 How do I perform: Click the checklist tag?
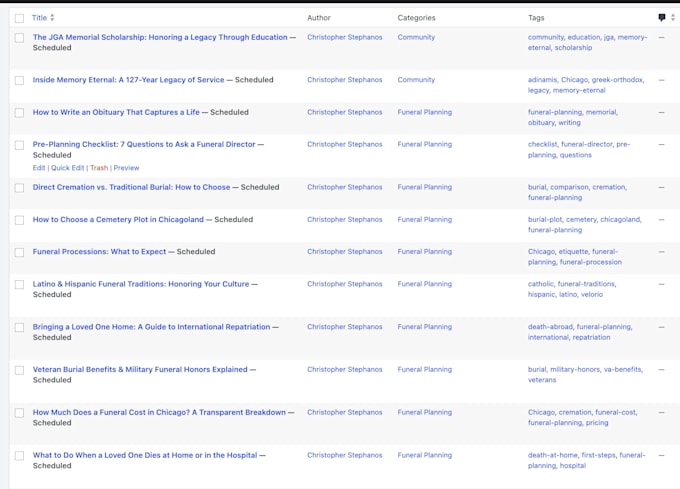click(543, 144)
